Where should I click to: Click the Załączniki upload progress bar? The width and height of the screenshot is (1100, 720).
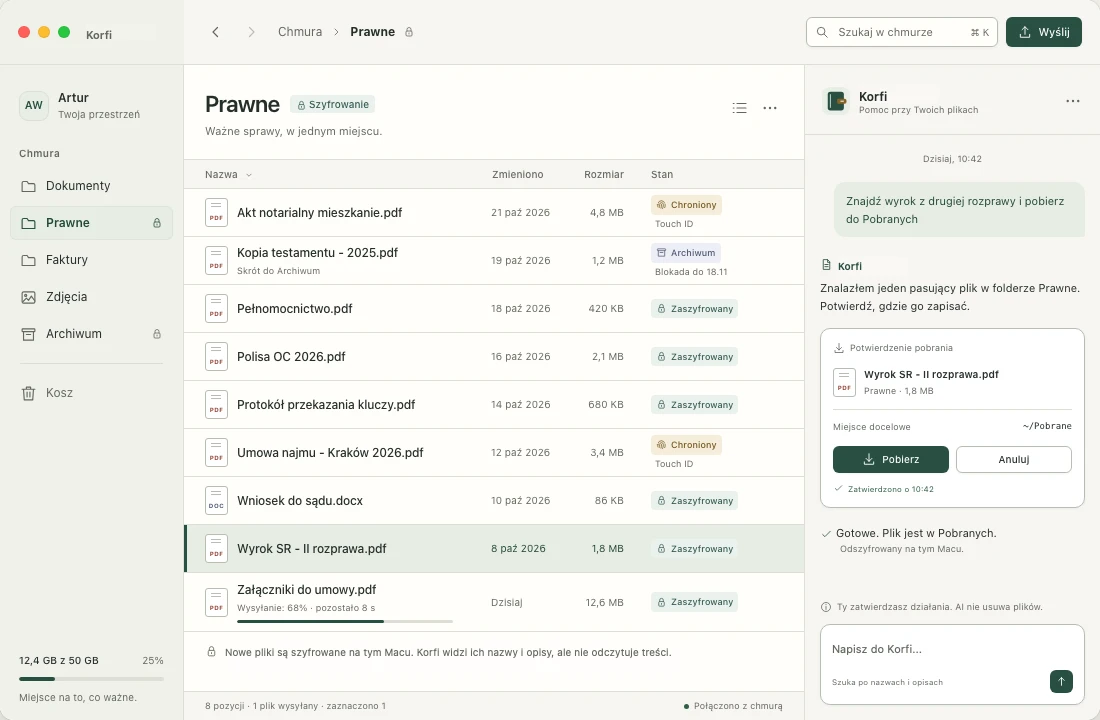[344, 621]
